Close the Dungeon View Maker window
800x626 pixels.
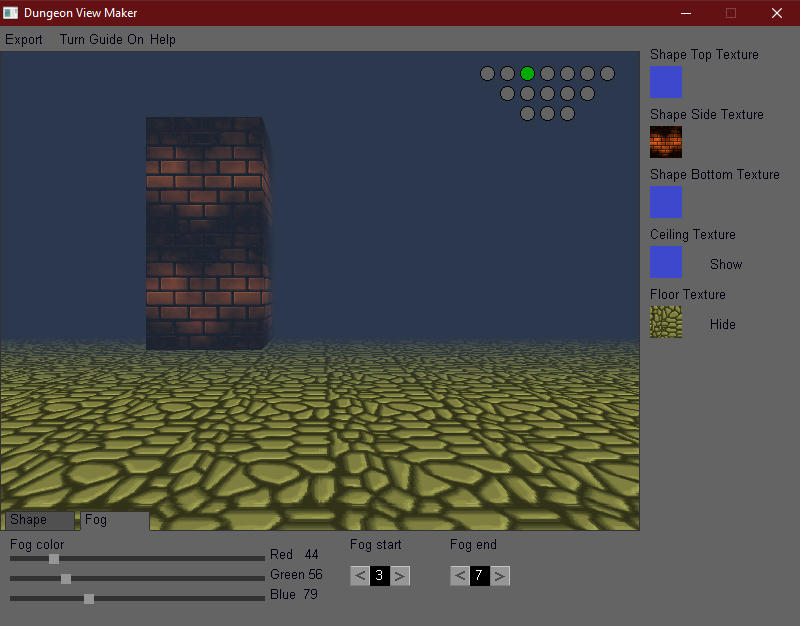777,13
